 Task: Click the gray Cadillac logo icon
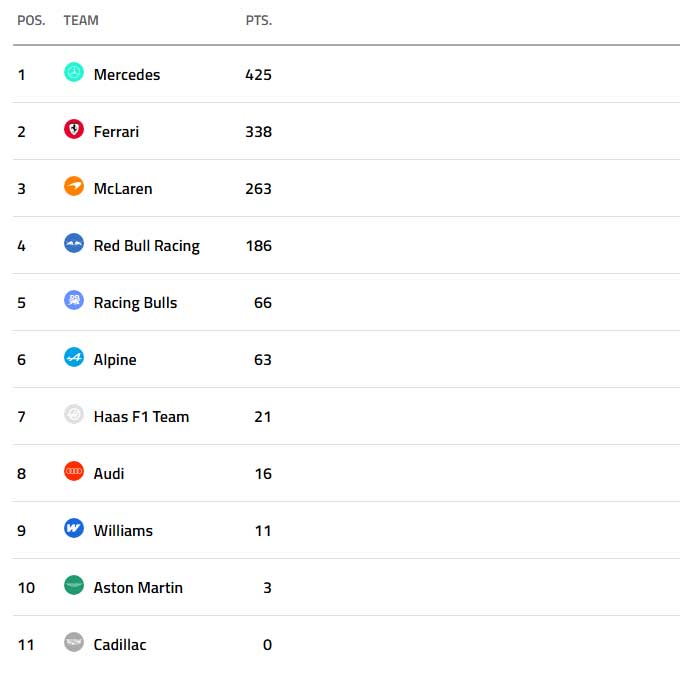point(74,643)
